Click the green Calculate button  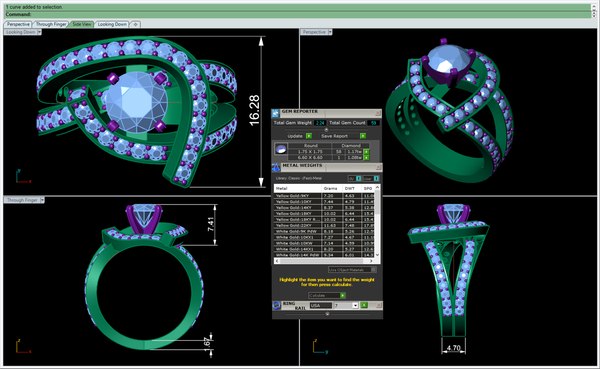click(x=343, y=296)
